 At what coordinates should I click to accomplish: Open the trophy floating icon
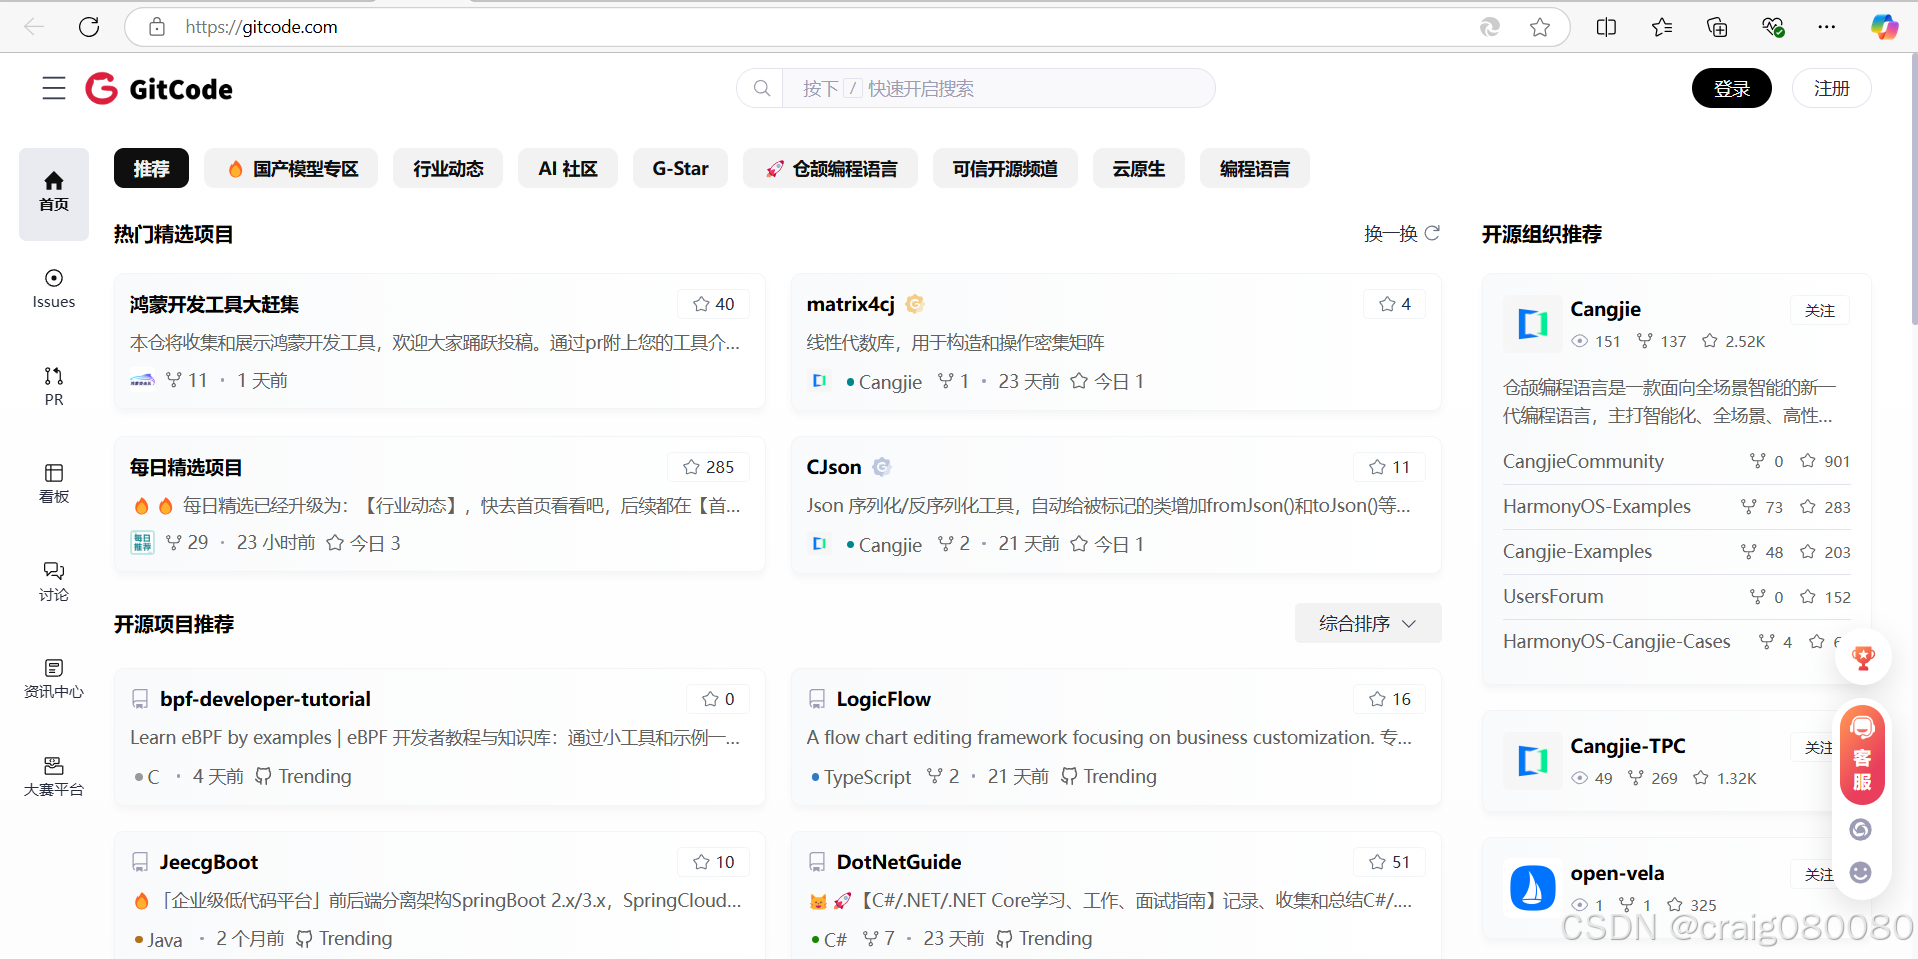pyautogui.click(x=1863, y=658)
